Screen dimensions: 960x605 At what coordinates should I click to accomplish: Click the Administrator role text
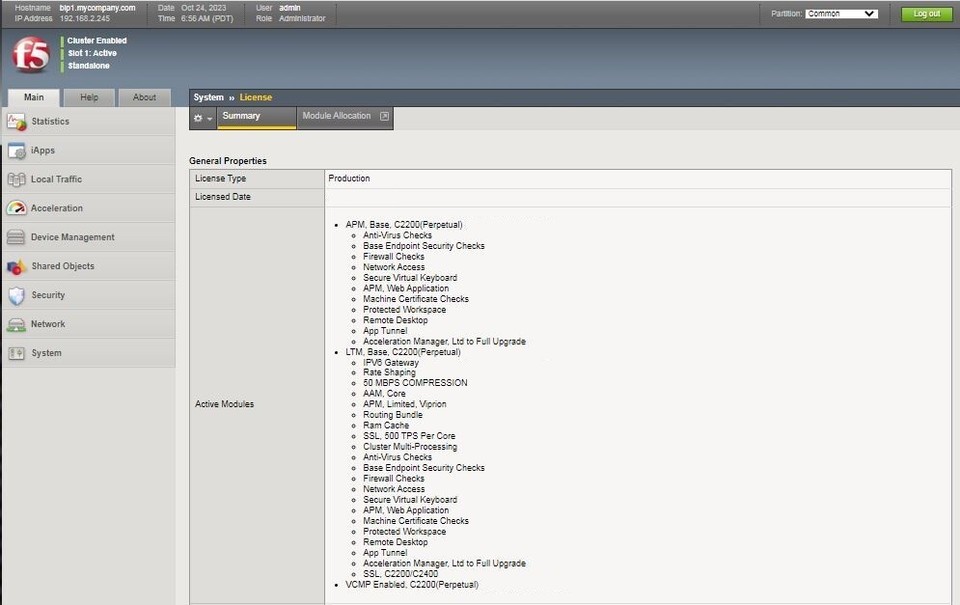[x=302, y=18]
